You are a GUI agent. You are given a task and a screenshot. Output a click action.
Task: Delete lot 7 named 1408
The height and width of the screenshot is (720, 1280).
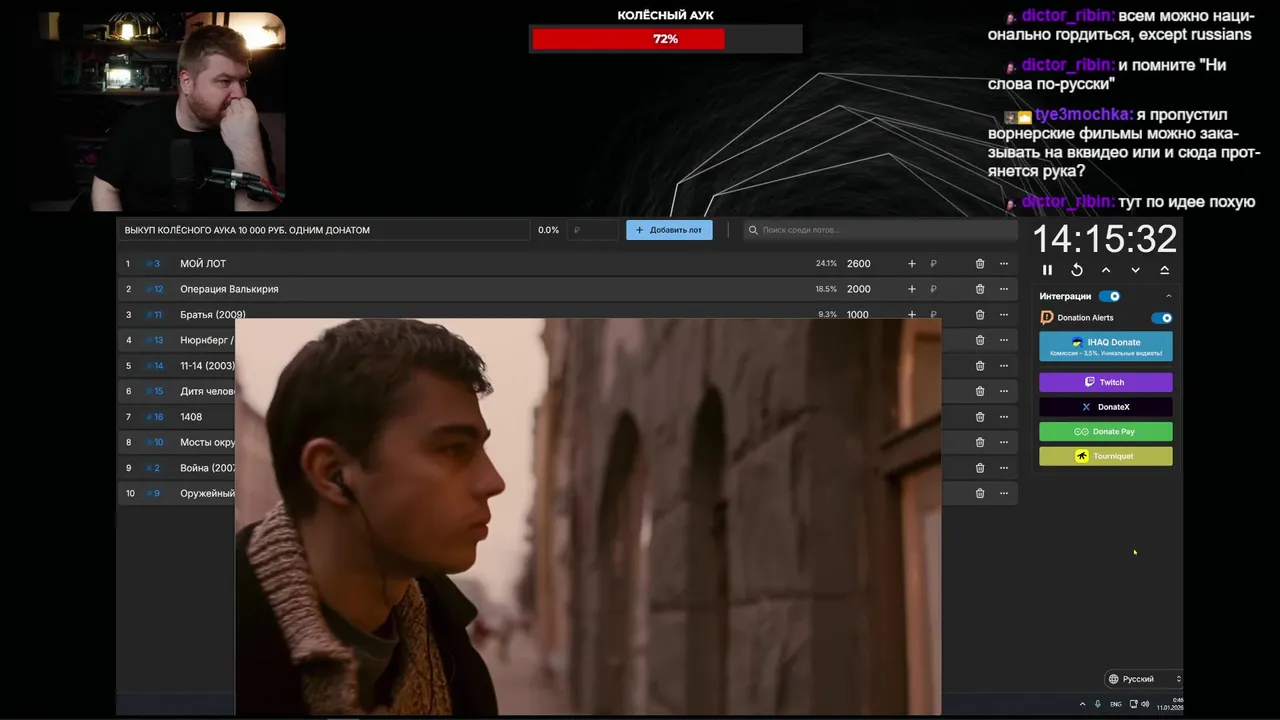point(980,417)
